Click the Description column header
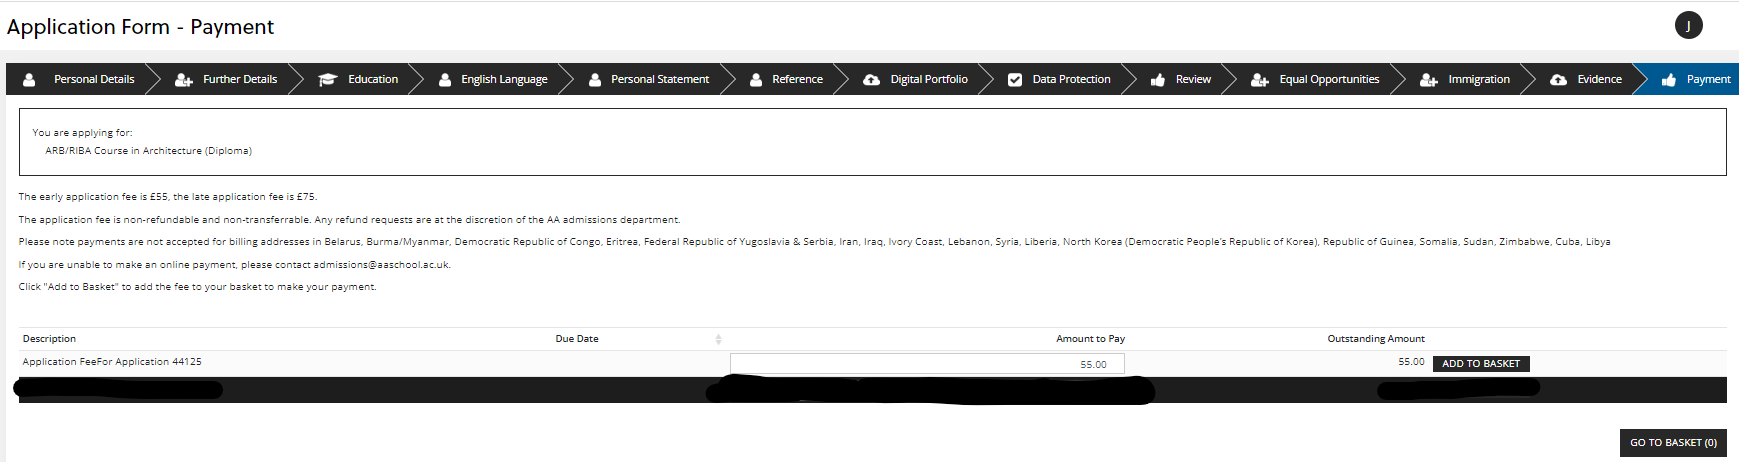Image resolution: width=1739 pixels, height=462 pixels. 49,339
